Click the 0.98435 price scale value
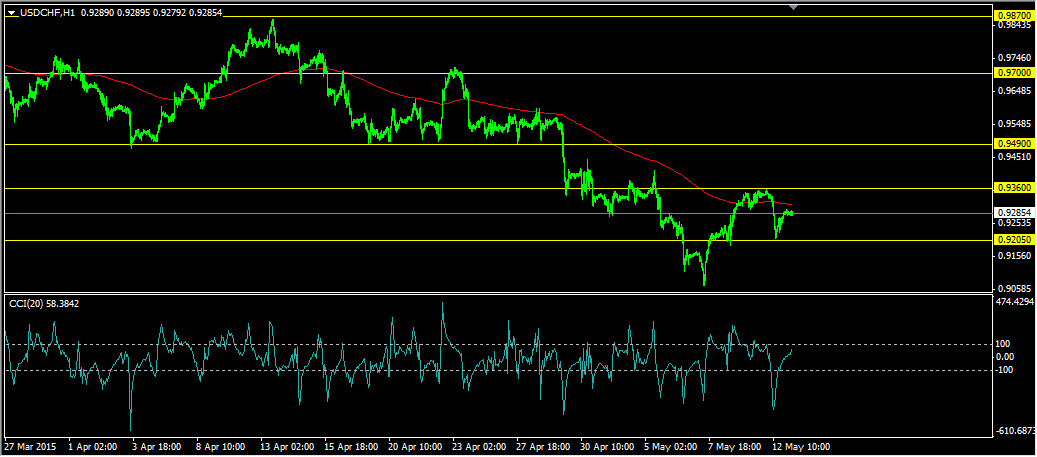The height and width of the screenshot is (457, 1037). coord(1016,25)
